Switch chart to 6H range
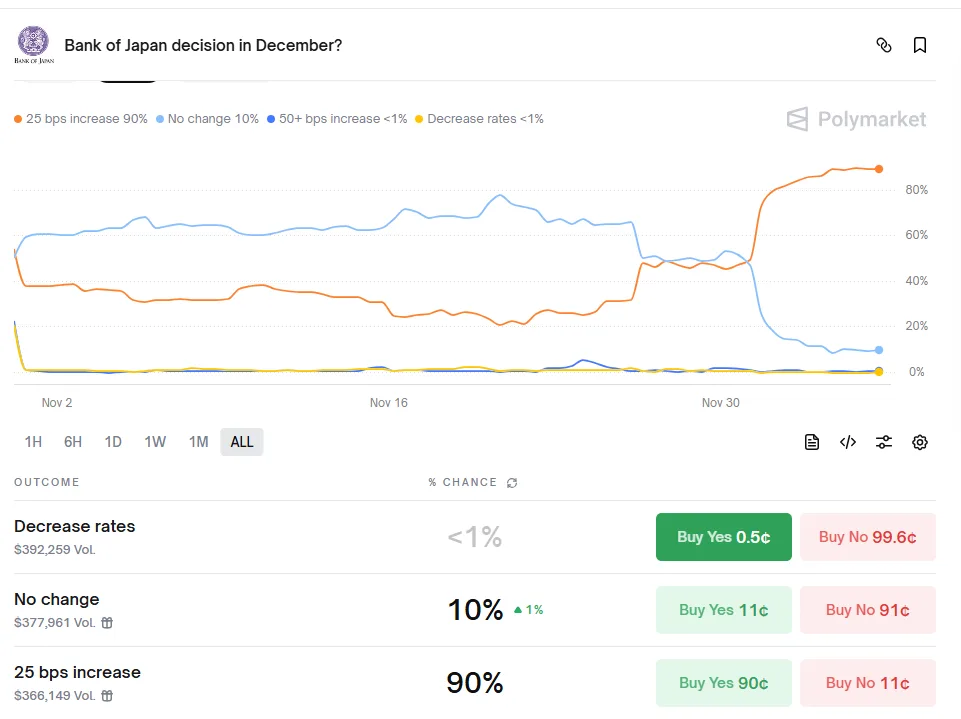The width and height of the screenshot is (961, 719). [73, 442]
